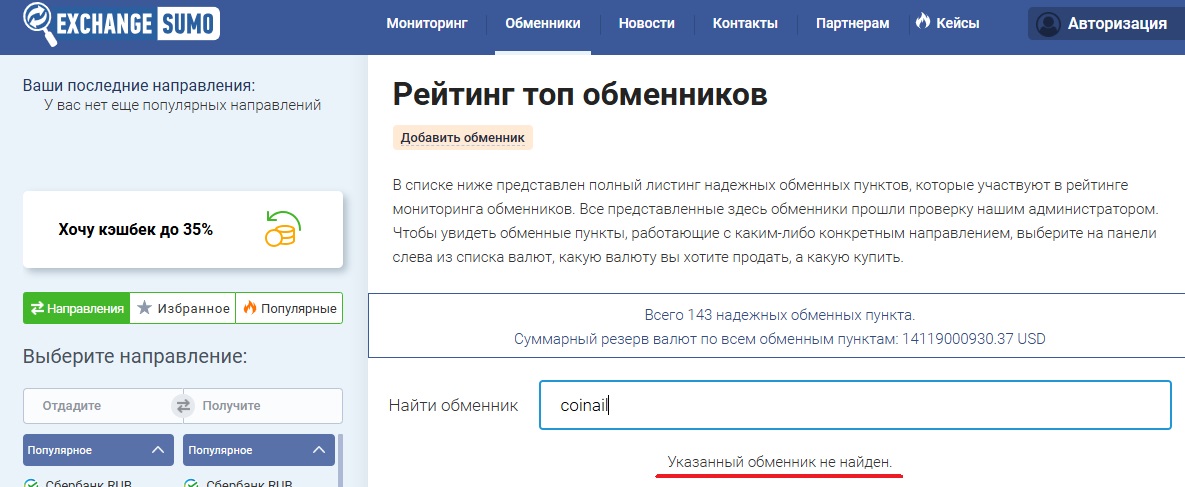Click the arrows icon in Направления

tap(36, 309)
